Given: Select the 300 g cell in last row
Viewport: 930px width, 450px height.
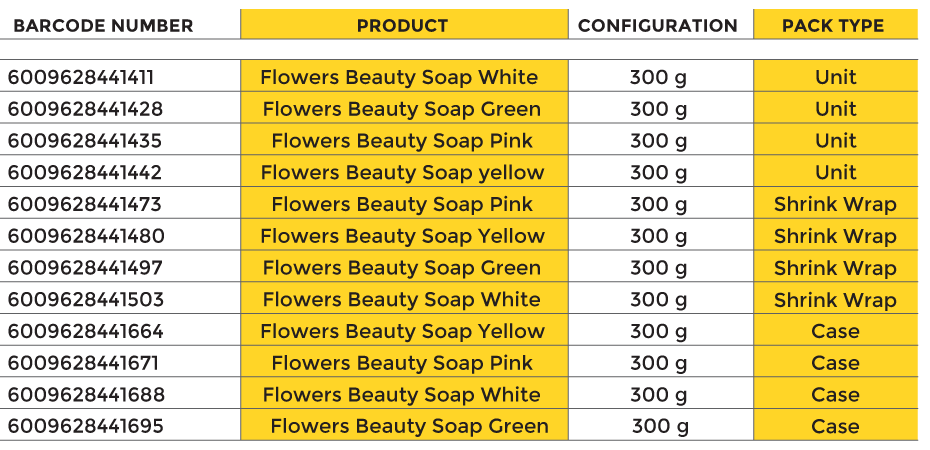Looking at the screenshot, I should point(660,427).
